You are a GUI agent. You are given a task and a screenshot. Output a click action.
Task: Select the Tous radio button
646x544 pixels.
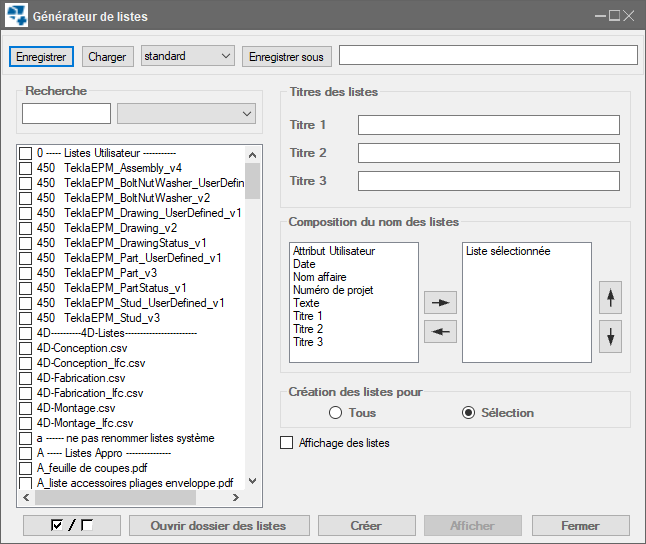point(335,413)
